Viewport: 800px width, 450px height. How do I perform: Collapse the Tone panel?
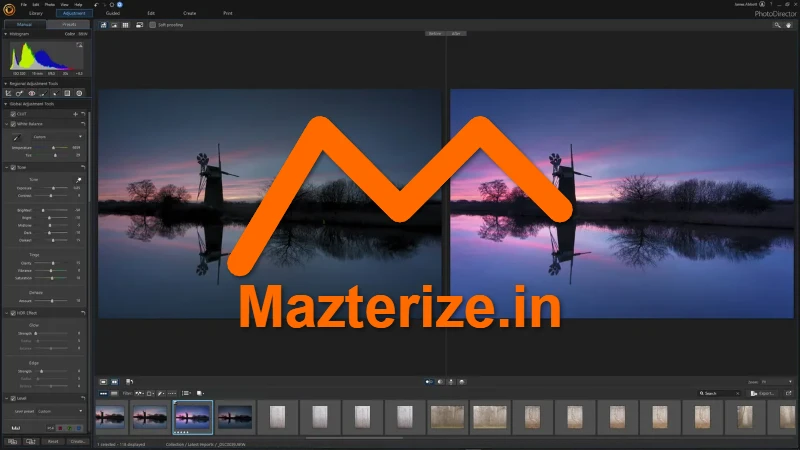tap(7, 167)
